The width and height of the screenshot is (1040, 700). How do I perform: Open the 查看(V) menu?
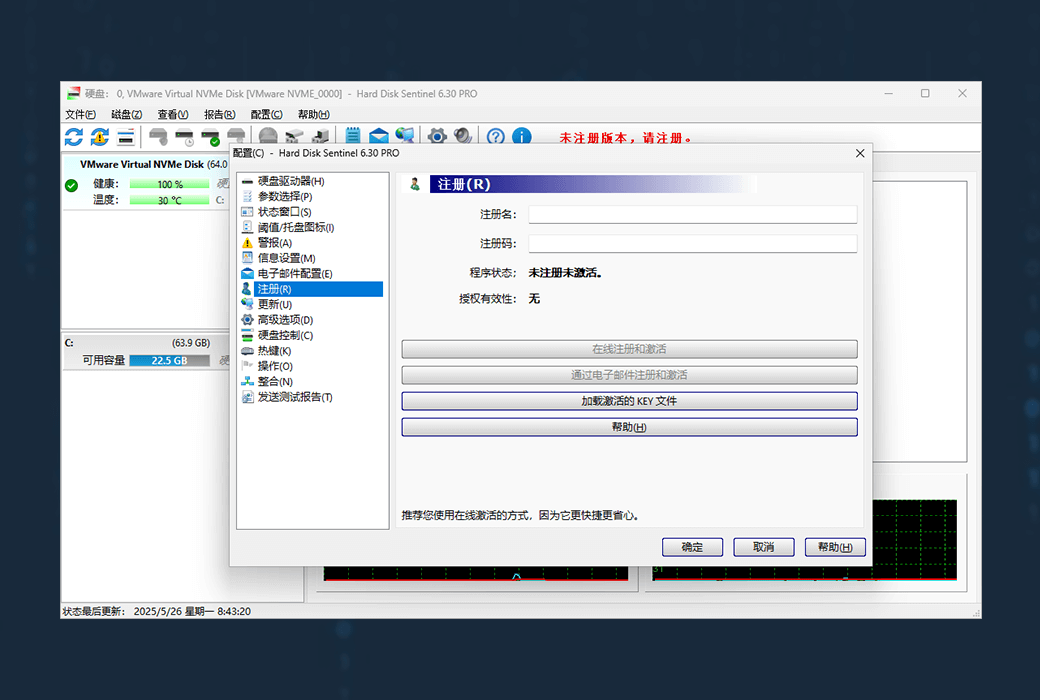(x=173, y=114)
